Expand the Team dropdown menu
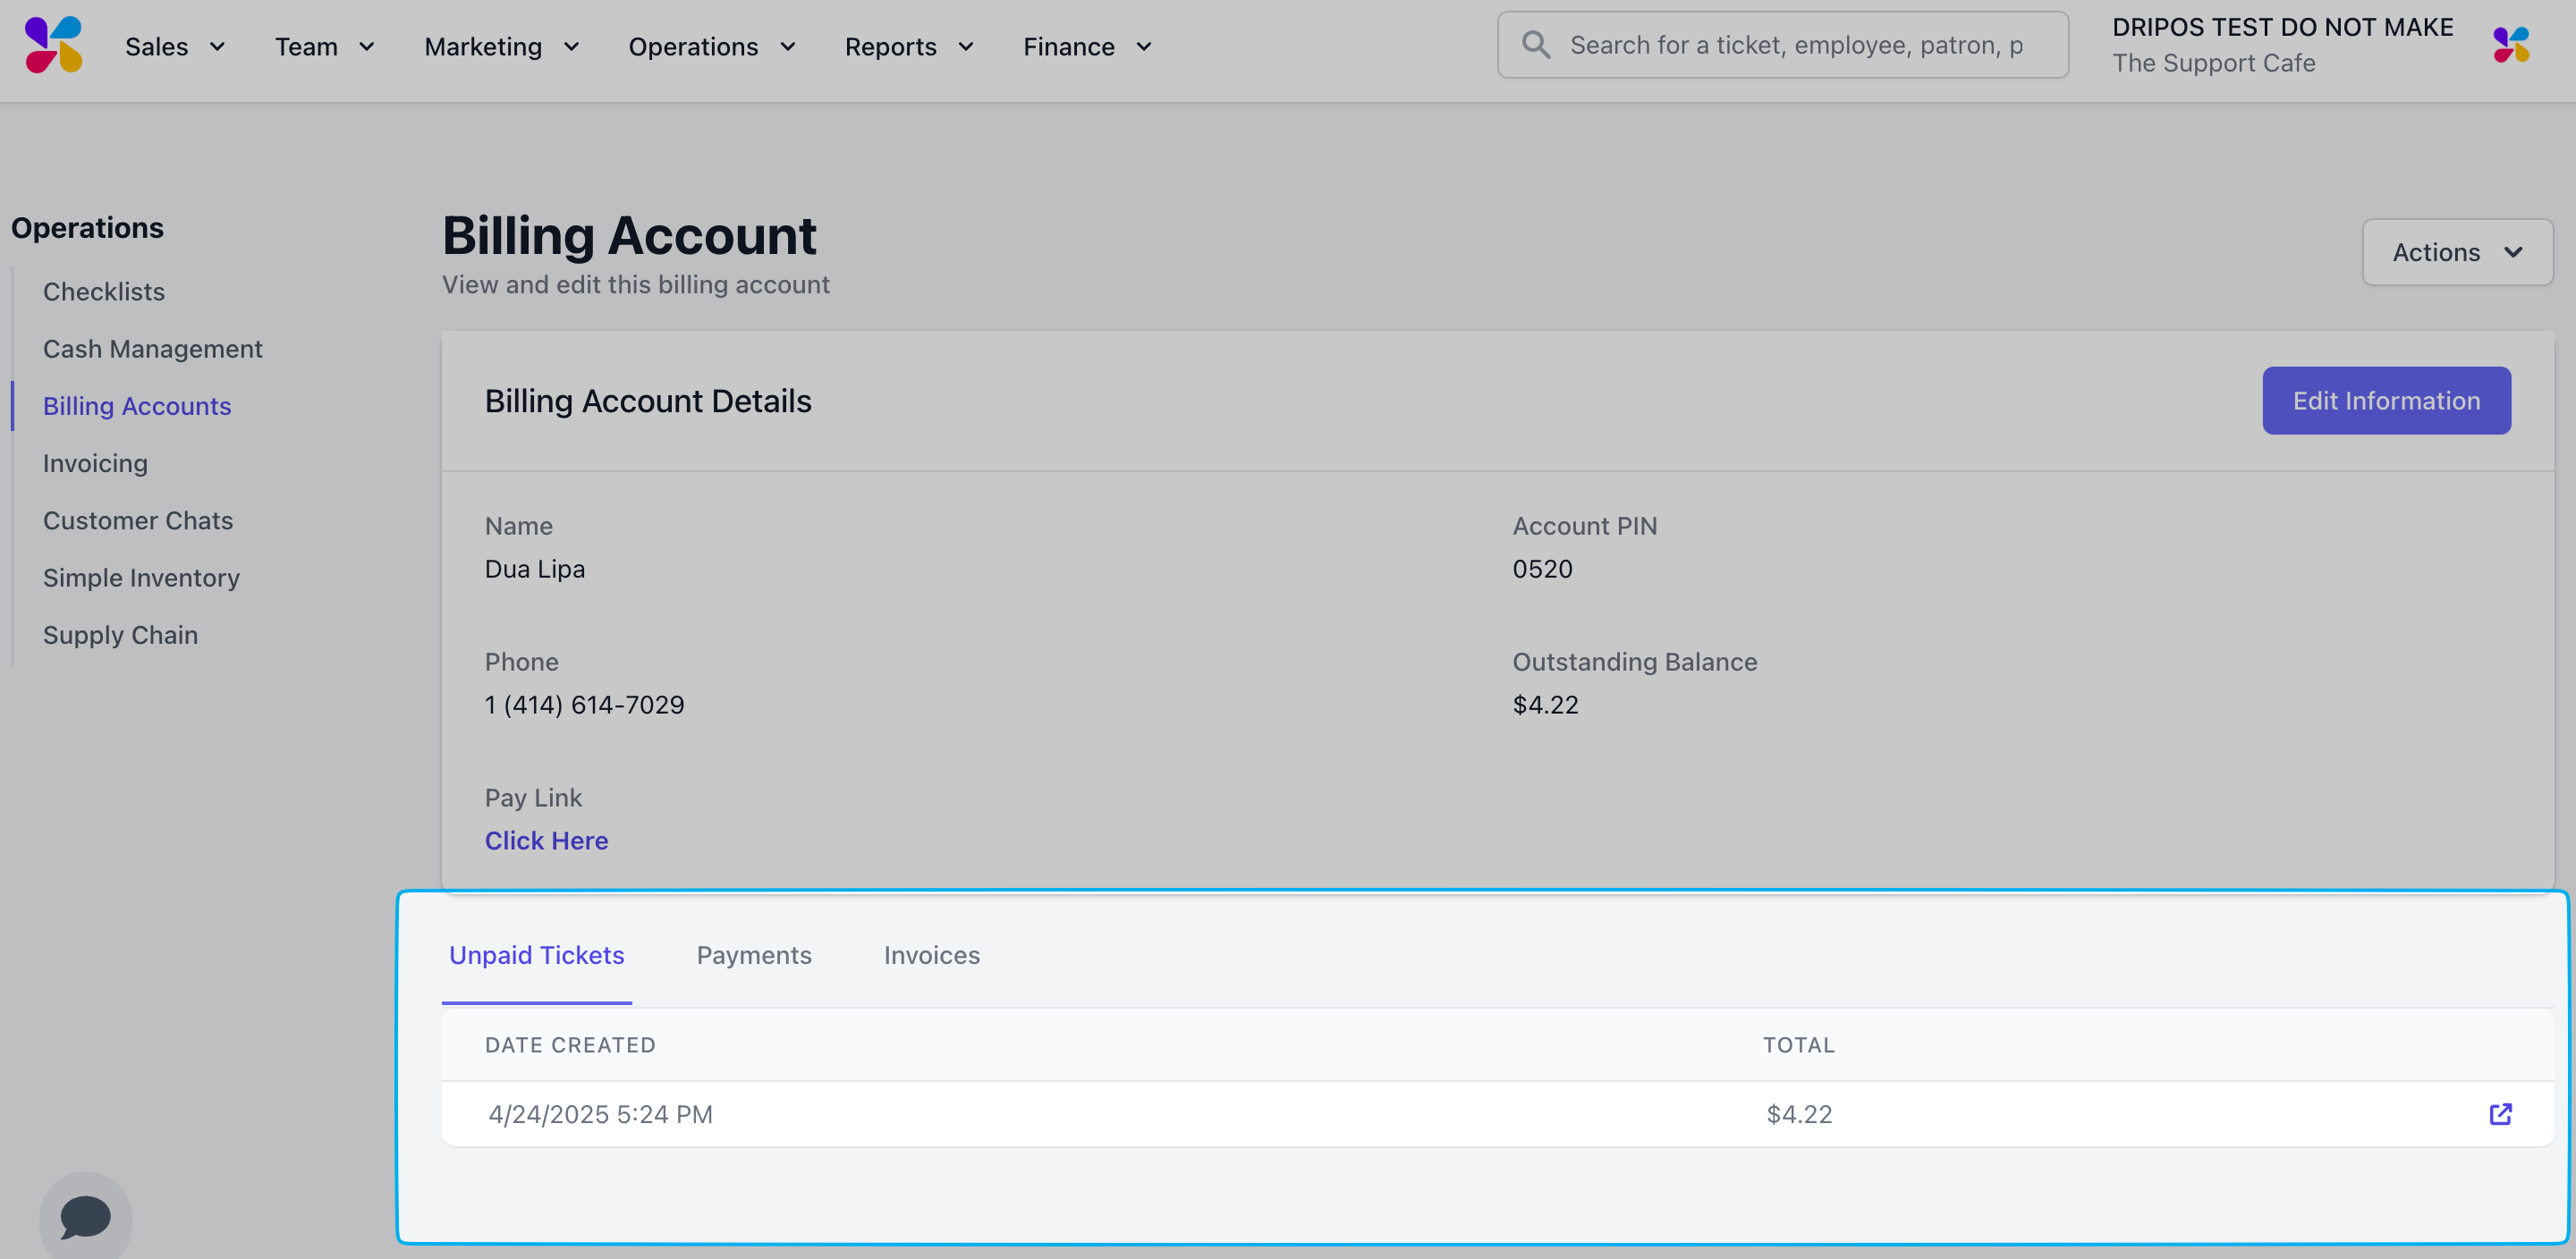Screen dimensions: 2576x1259 coord(324,47)
